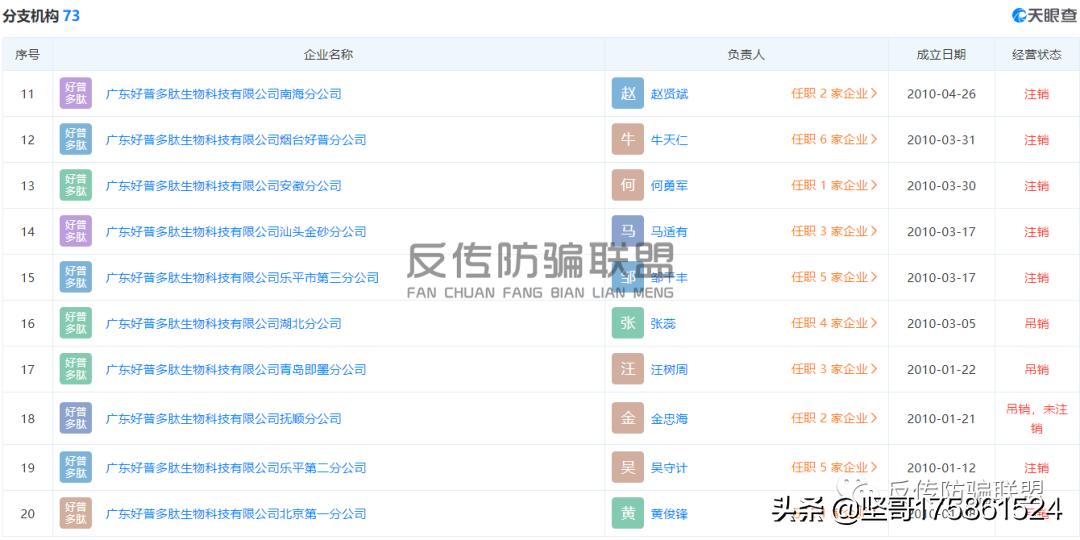This screenshot has width=1080, height=540.
Task: Click the 马 avatar beside 马适有
Action: tap(627, 231)
